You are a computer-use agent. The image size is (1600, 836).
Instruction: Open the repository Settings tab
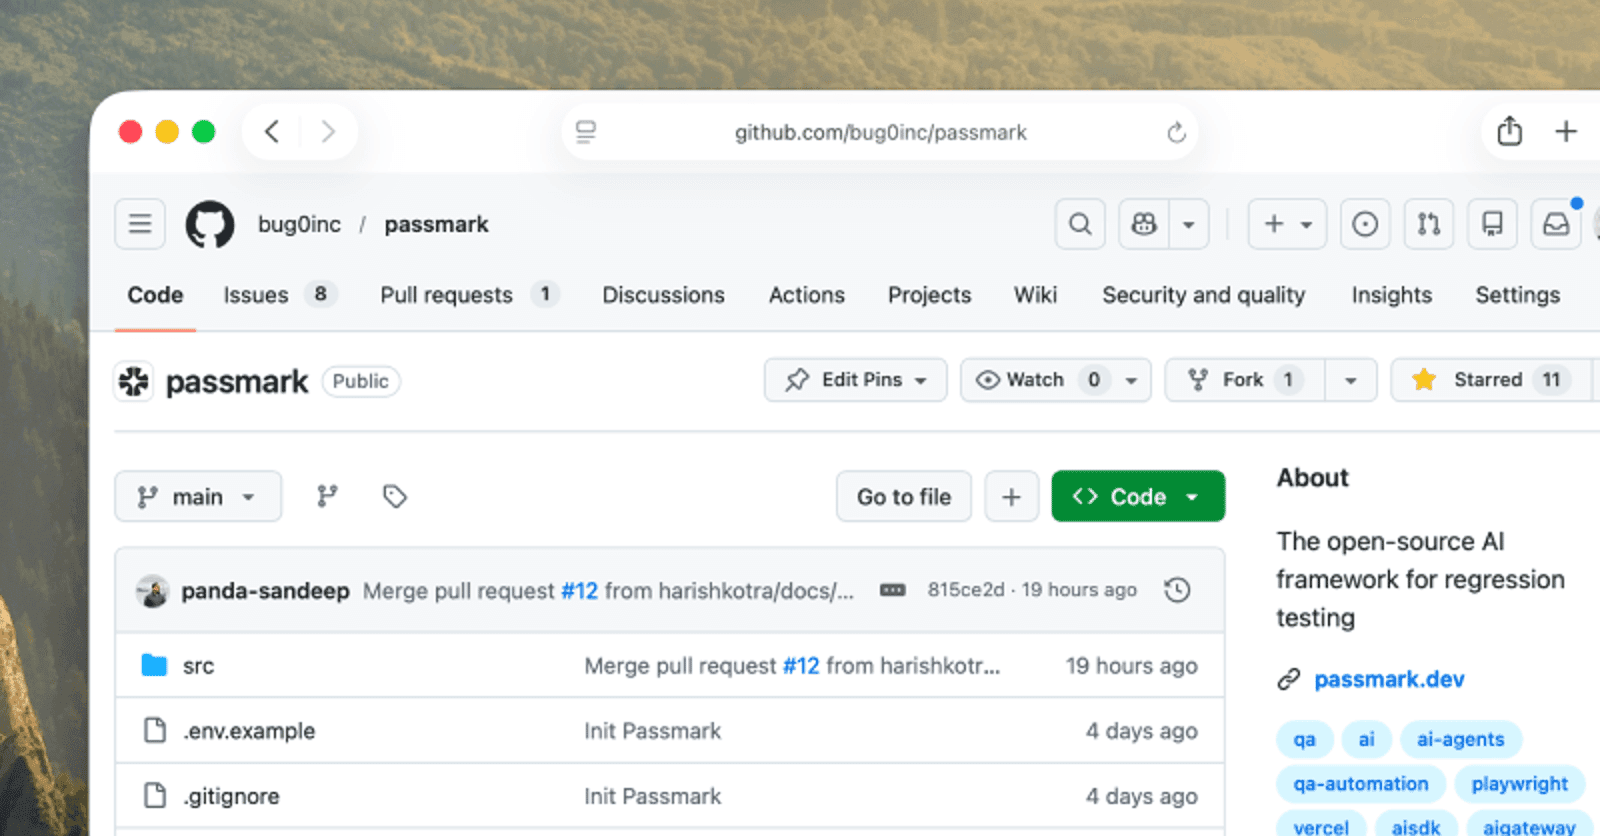click(1517, 295)
